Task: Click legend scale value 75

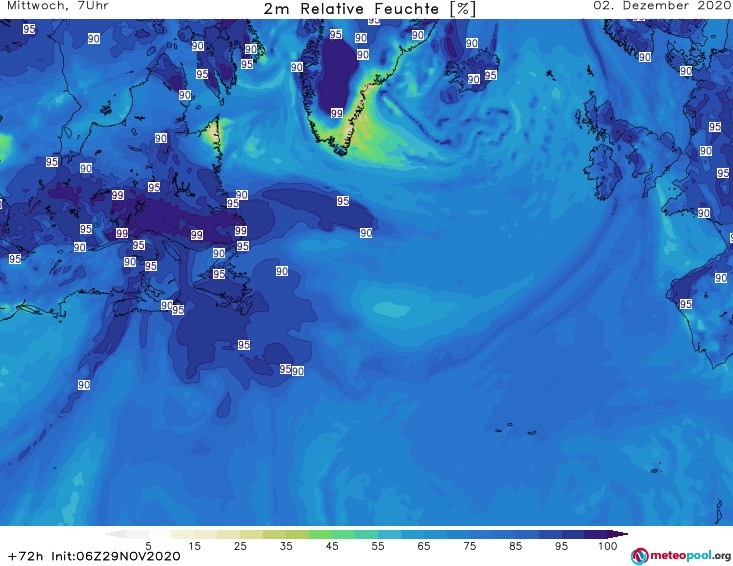Action: coord(470,546)
